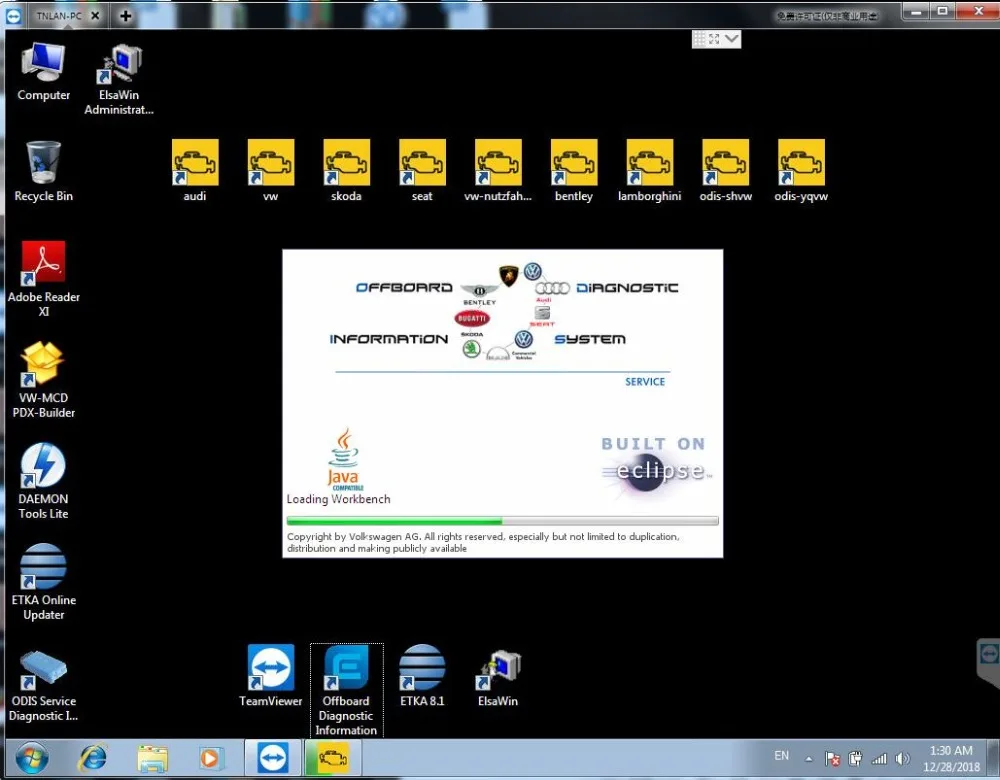Open network signal tray icon
Image resolution: width=1000 pixels, height=780 pixels.
879,758
